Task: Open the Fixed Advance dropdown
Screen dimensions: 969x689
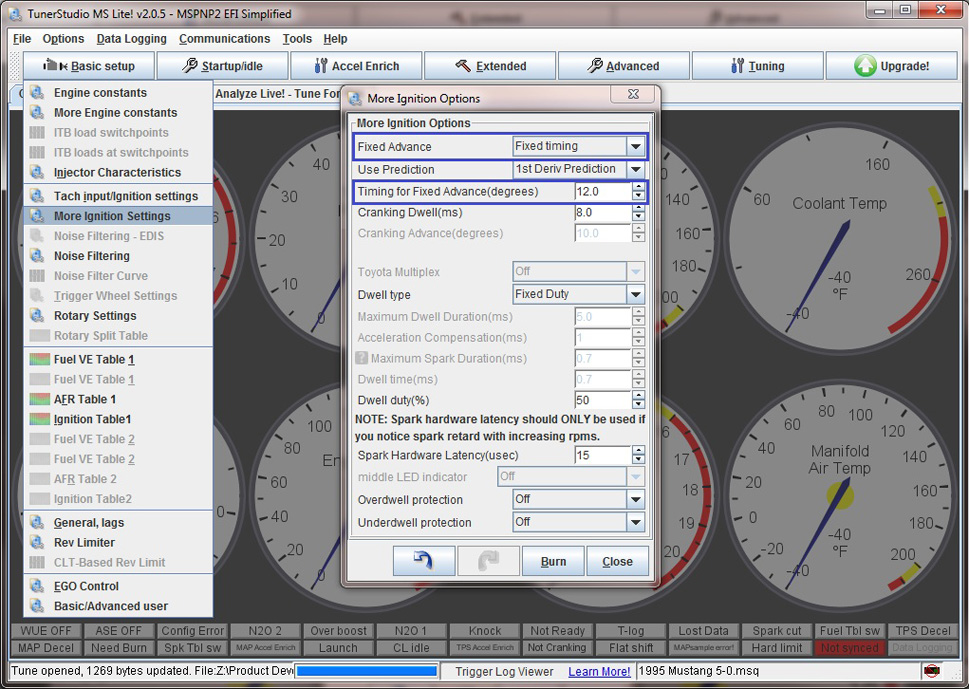Action: tap(635, 146)
